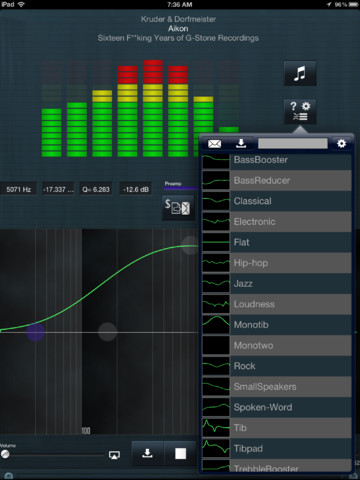Stop playback with the white square button
This screenshot has height=480, width=360.
click(180, 453)
